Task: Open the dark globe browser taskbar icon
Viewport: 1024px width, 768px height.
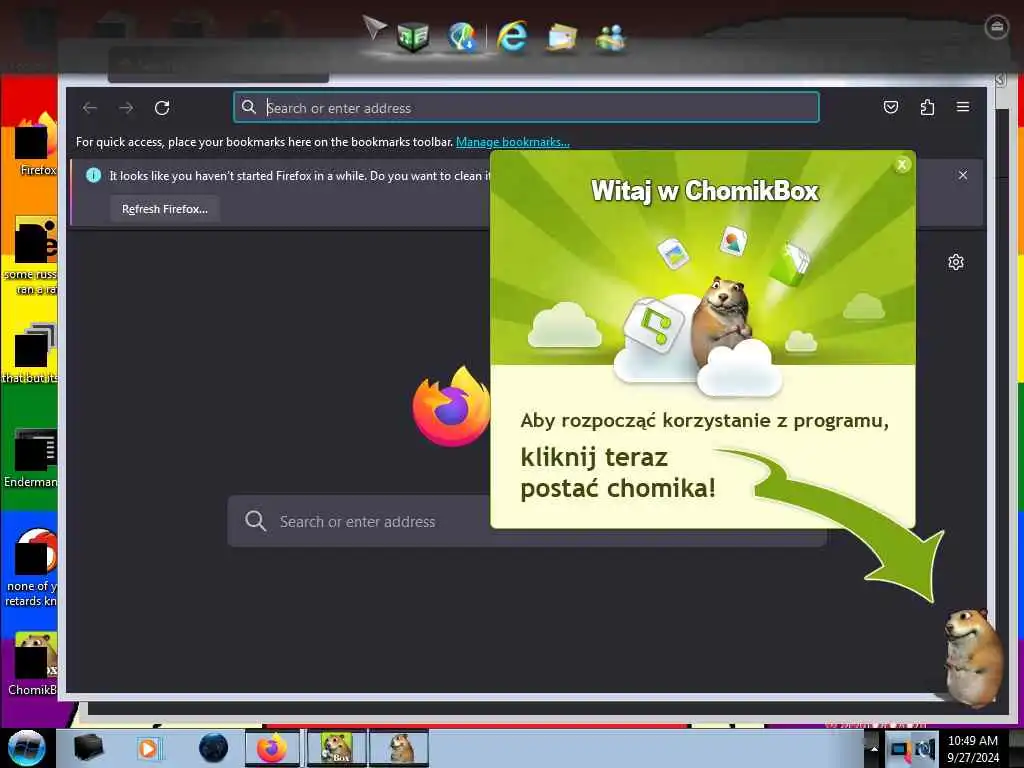Action: point(213,748)
